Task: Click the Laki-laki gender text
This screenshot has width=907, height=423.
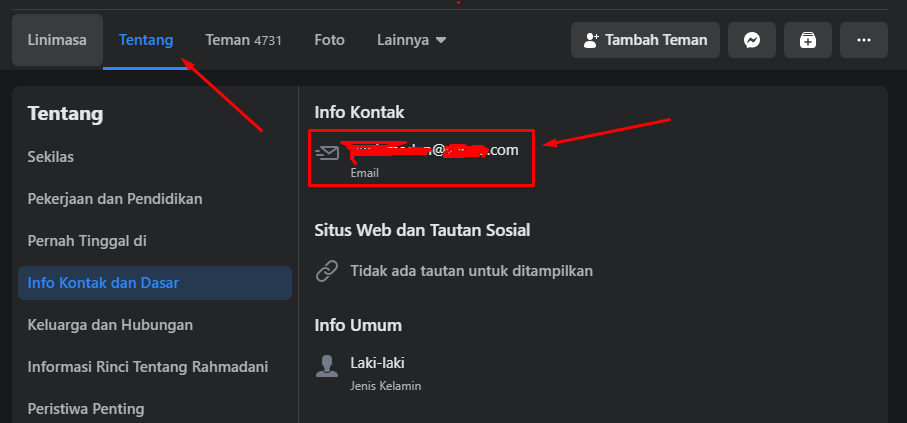Action: (x=377, y=363)
